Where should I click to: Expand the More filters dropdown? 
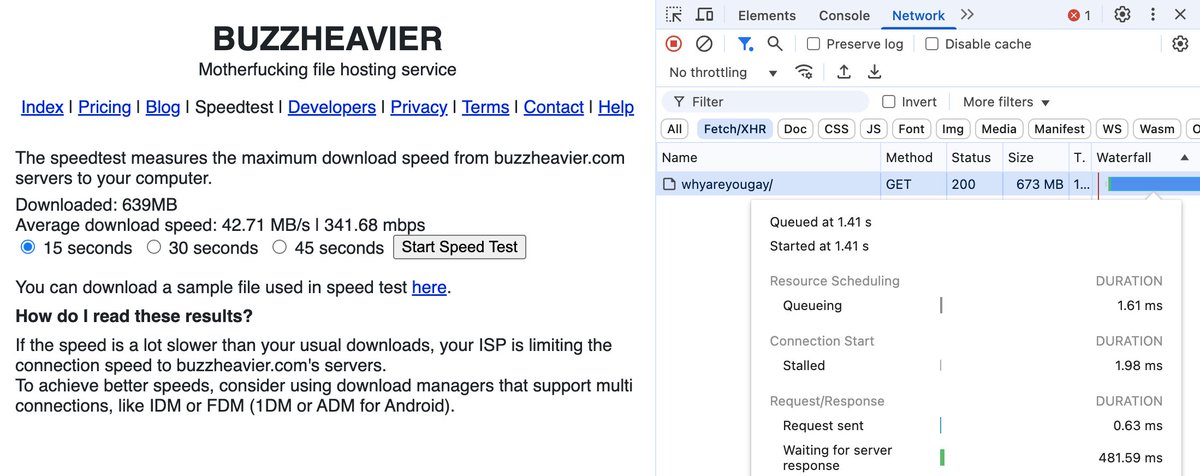point(1006,102)
